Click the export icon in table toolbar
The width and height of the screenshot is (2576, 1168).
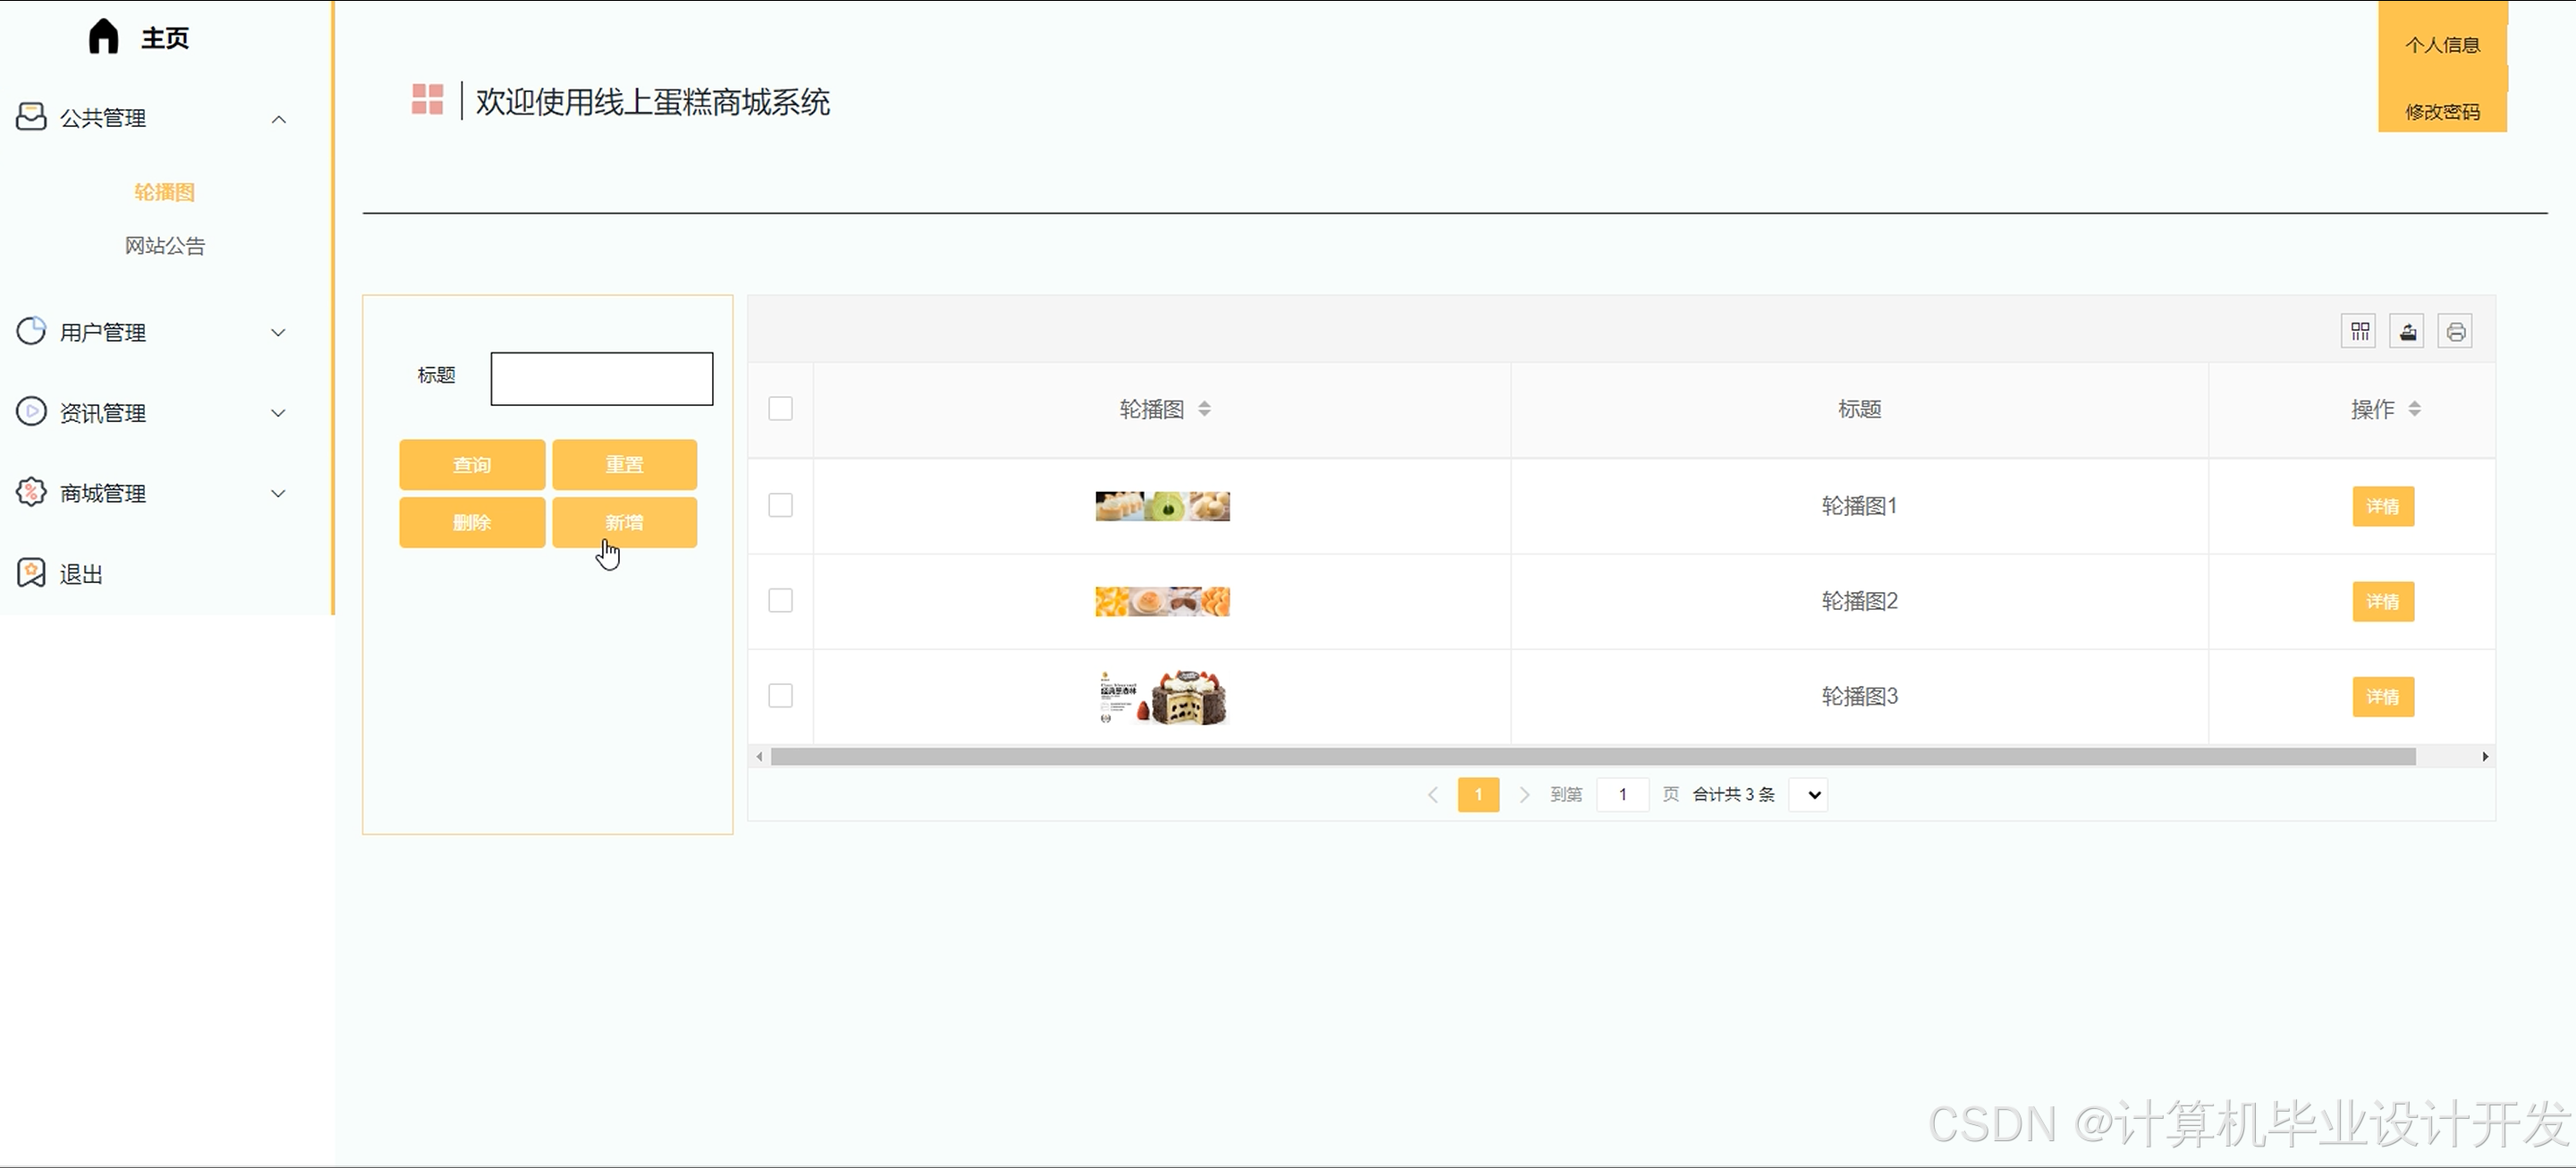coord(2407,331)
